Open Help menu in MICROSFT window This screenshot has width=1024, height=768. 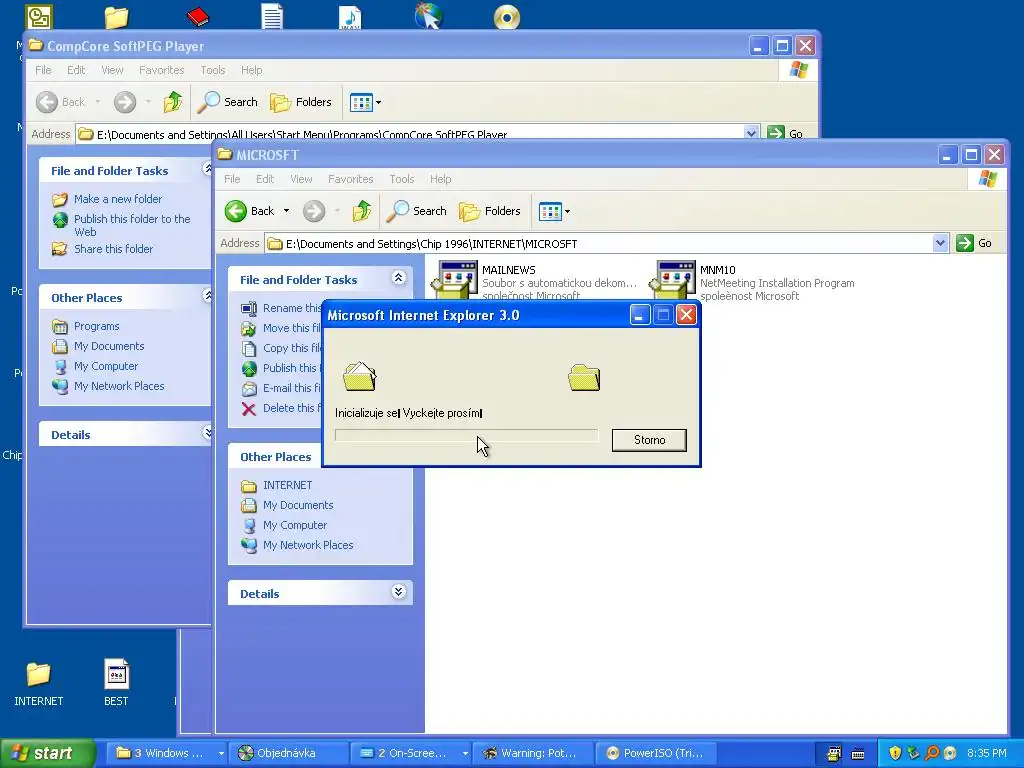tap(440, 179)
